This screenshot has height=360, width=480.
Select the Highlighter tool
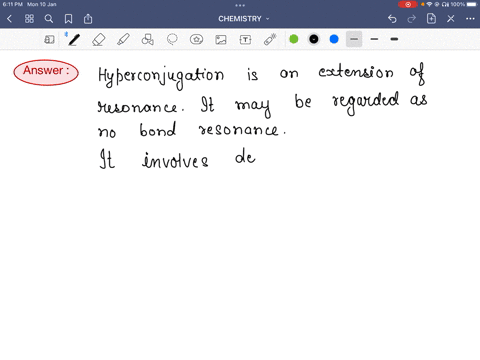(x=123, y=40)
